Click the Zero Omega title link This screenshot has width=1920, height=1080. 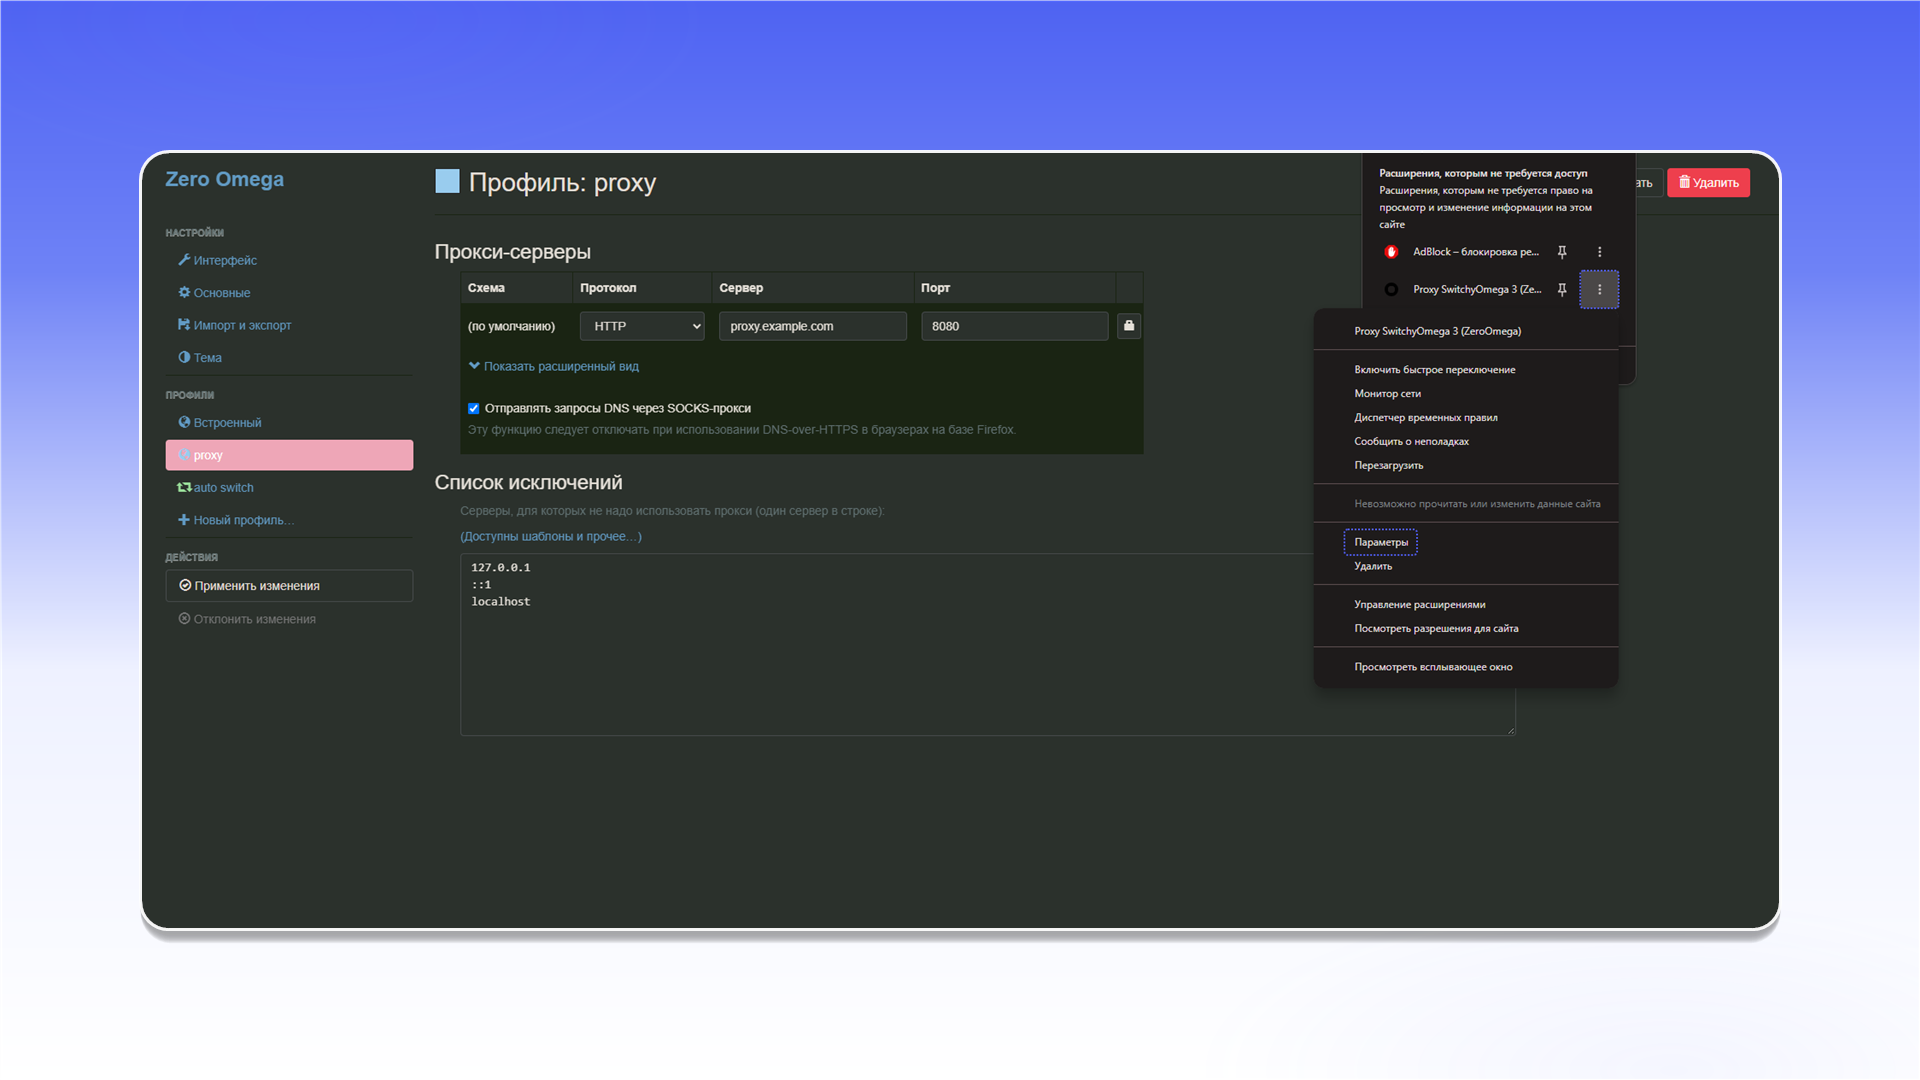(224, 179)
